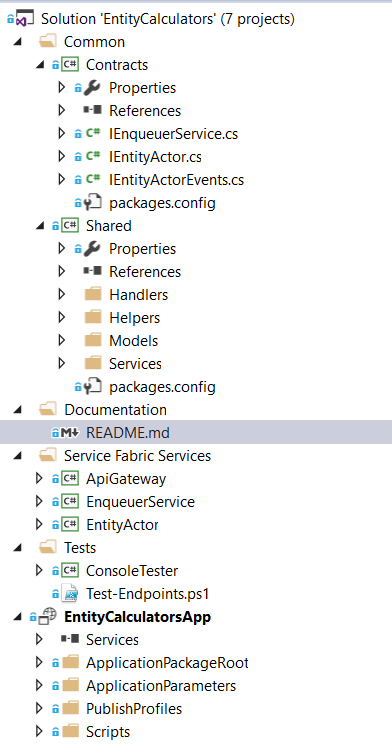Collapse the EntityCalculatorsApp project

point(18,617)
